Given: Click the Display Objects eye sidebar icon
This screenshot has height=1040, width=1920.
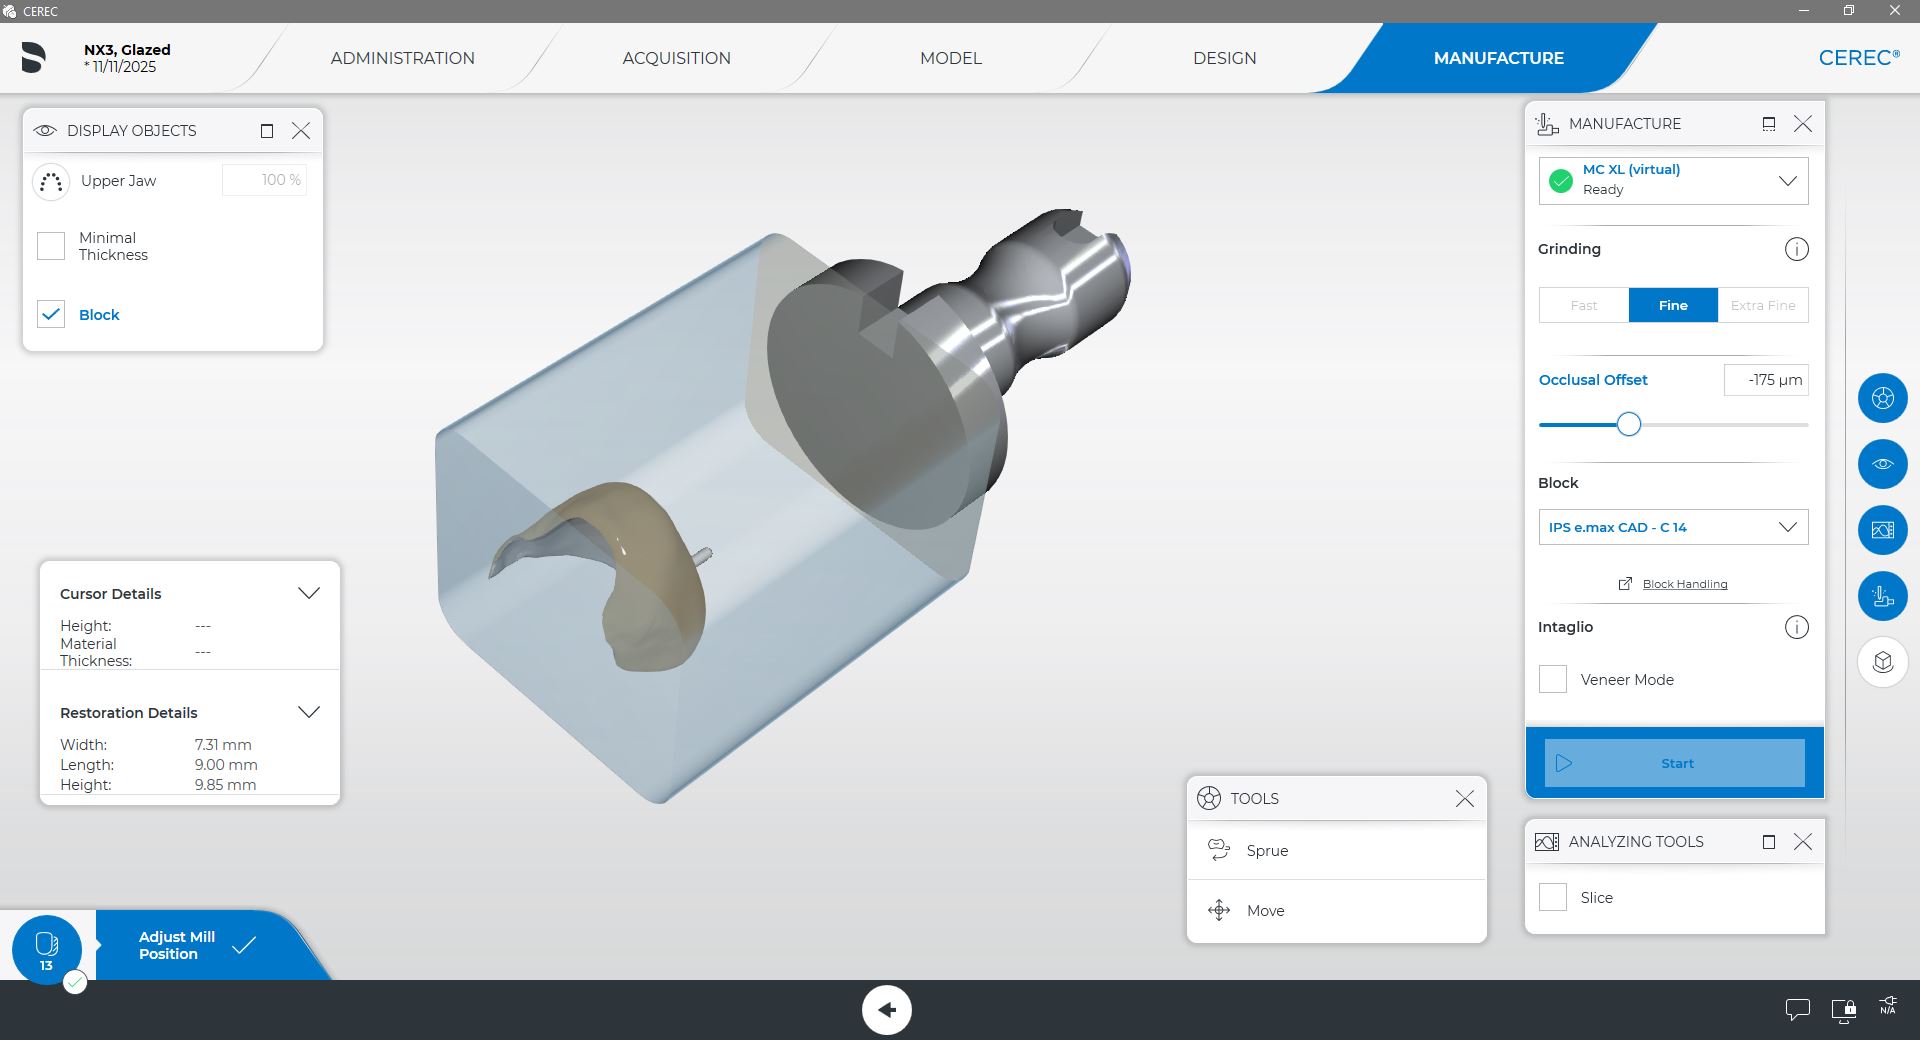Looking at the screenshot, I should click(x=1882, y=464).
